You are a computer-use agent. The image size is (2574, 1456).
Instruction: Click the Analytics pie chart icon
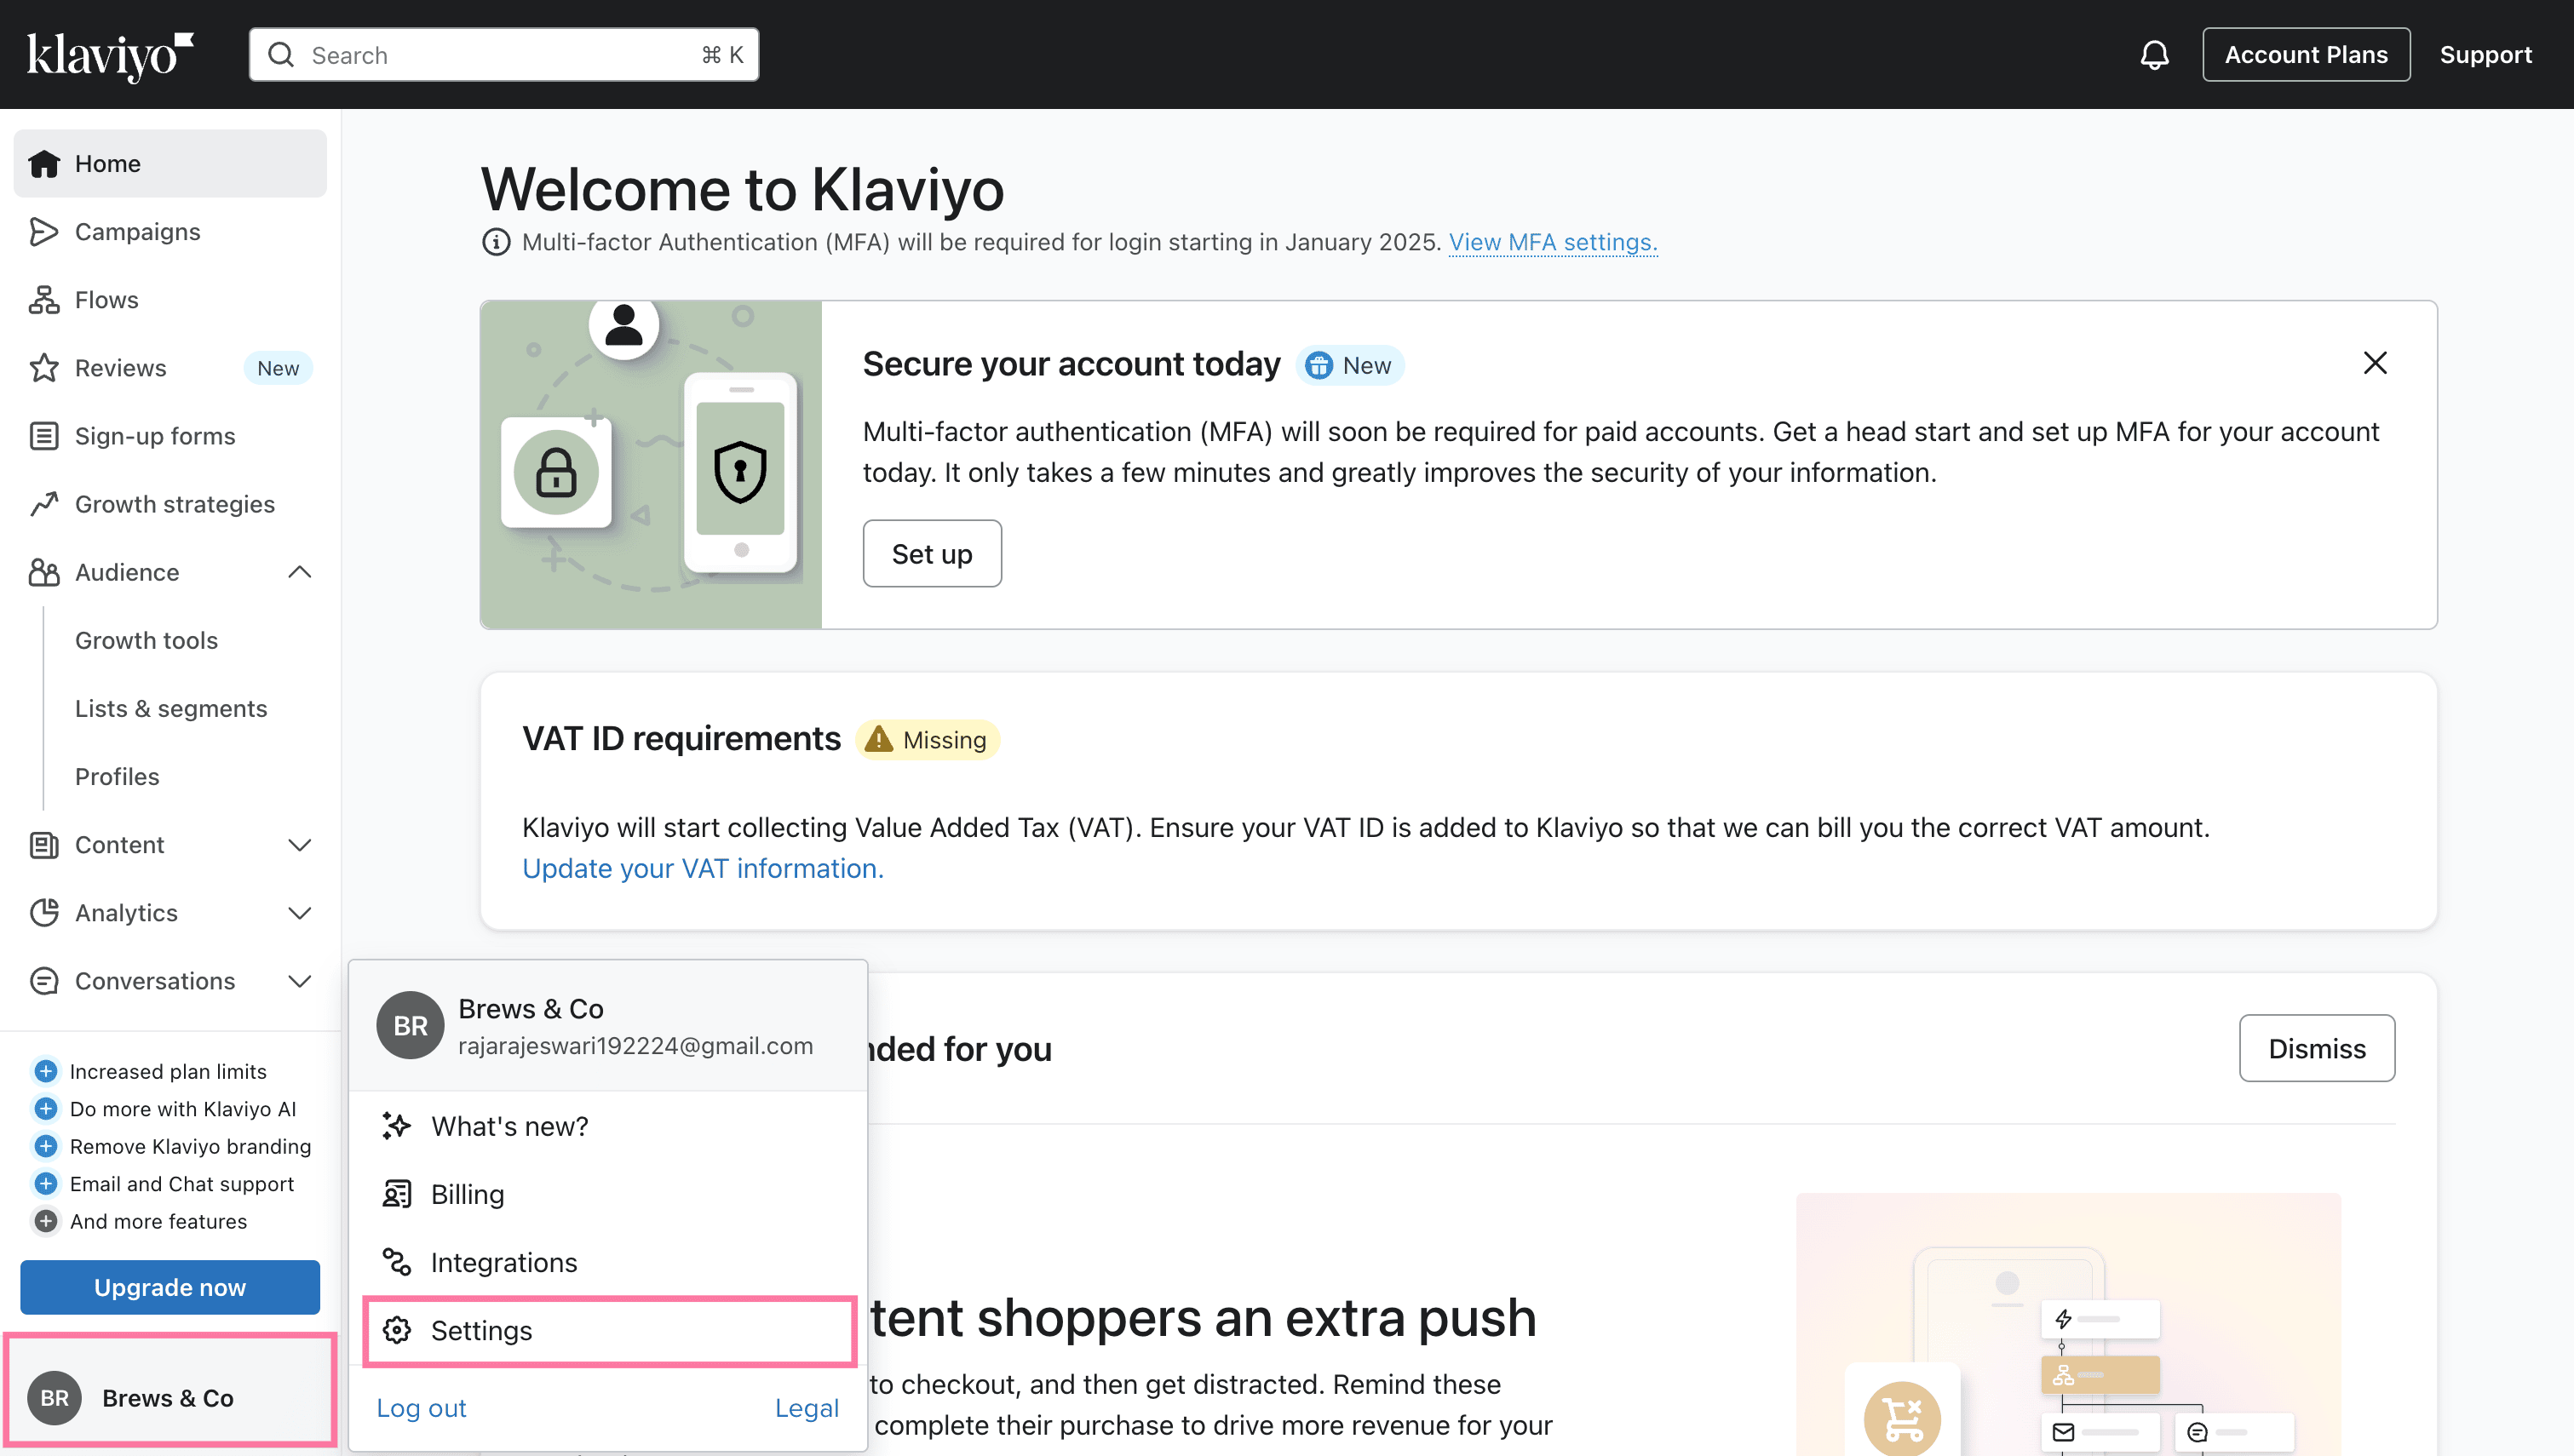[44, 912]
